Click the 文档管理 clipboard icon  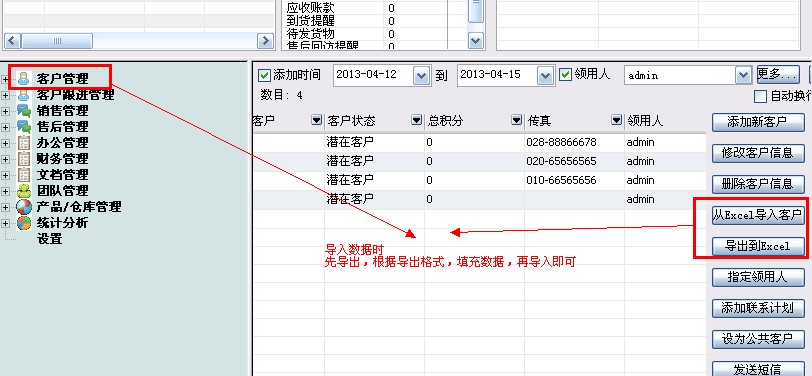[x=24, y=175]
